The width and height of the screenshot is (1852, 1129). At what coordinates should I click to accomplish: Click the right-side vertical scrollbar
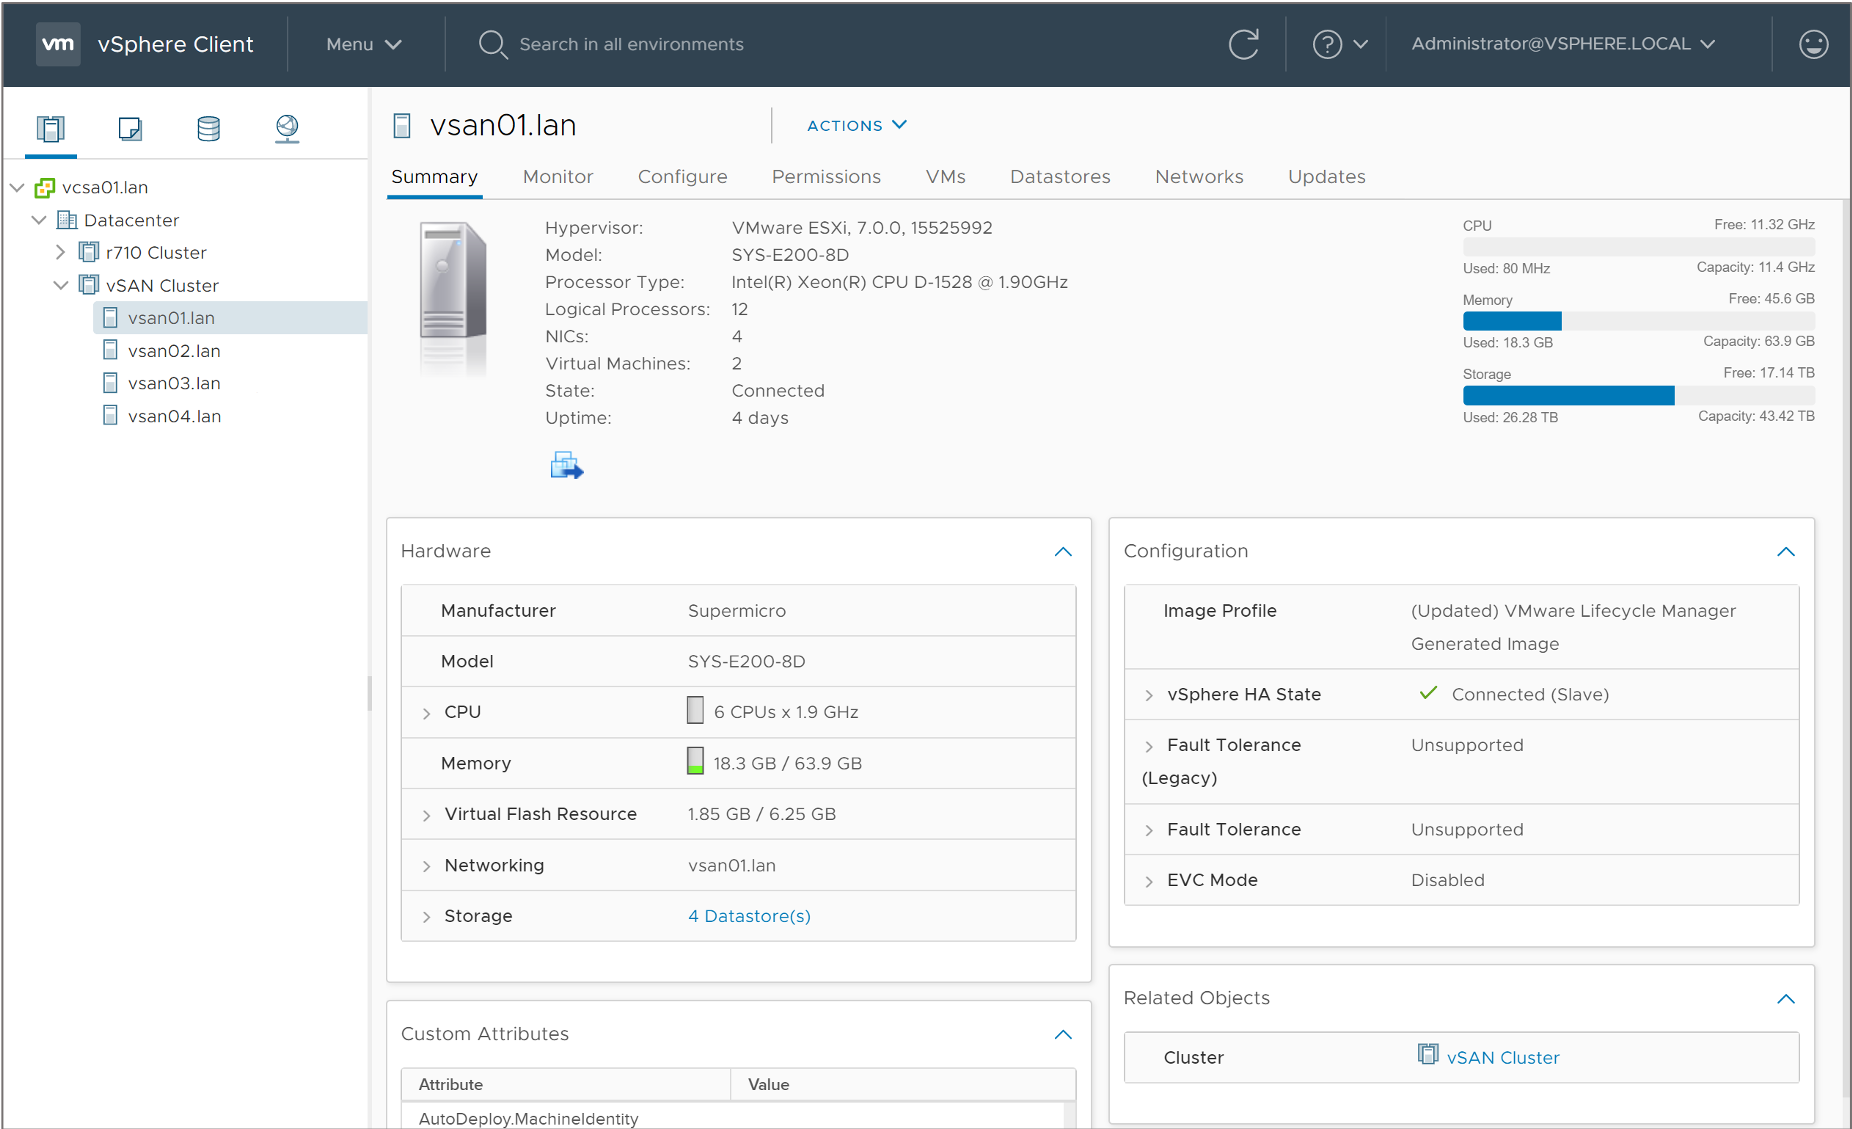pyautogui.click(x=1845, y=650)
